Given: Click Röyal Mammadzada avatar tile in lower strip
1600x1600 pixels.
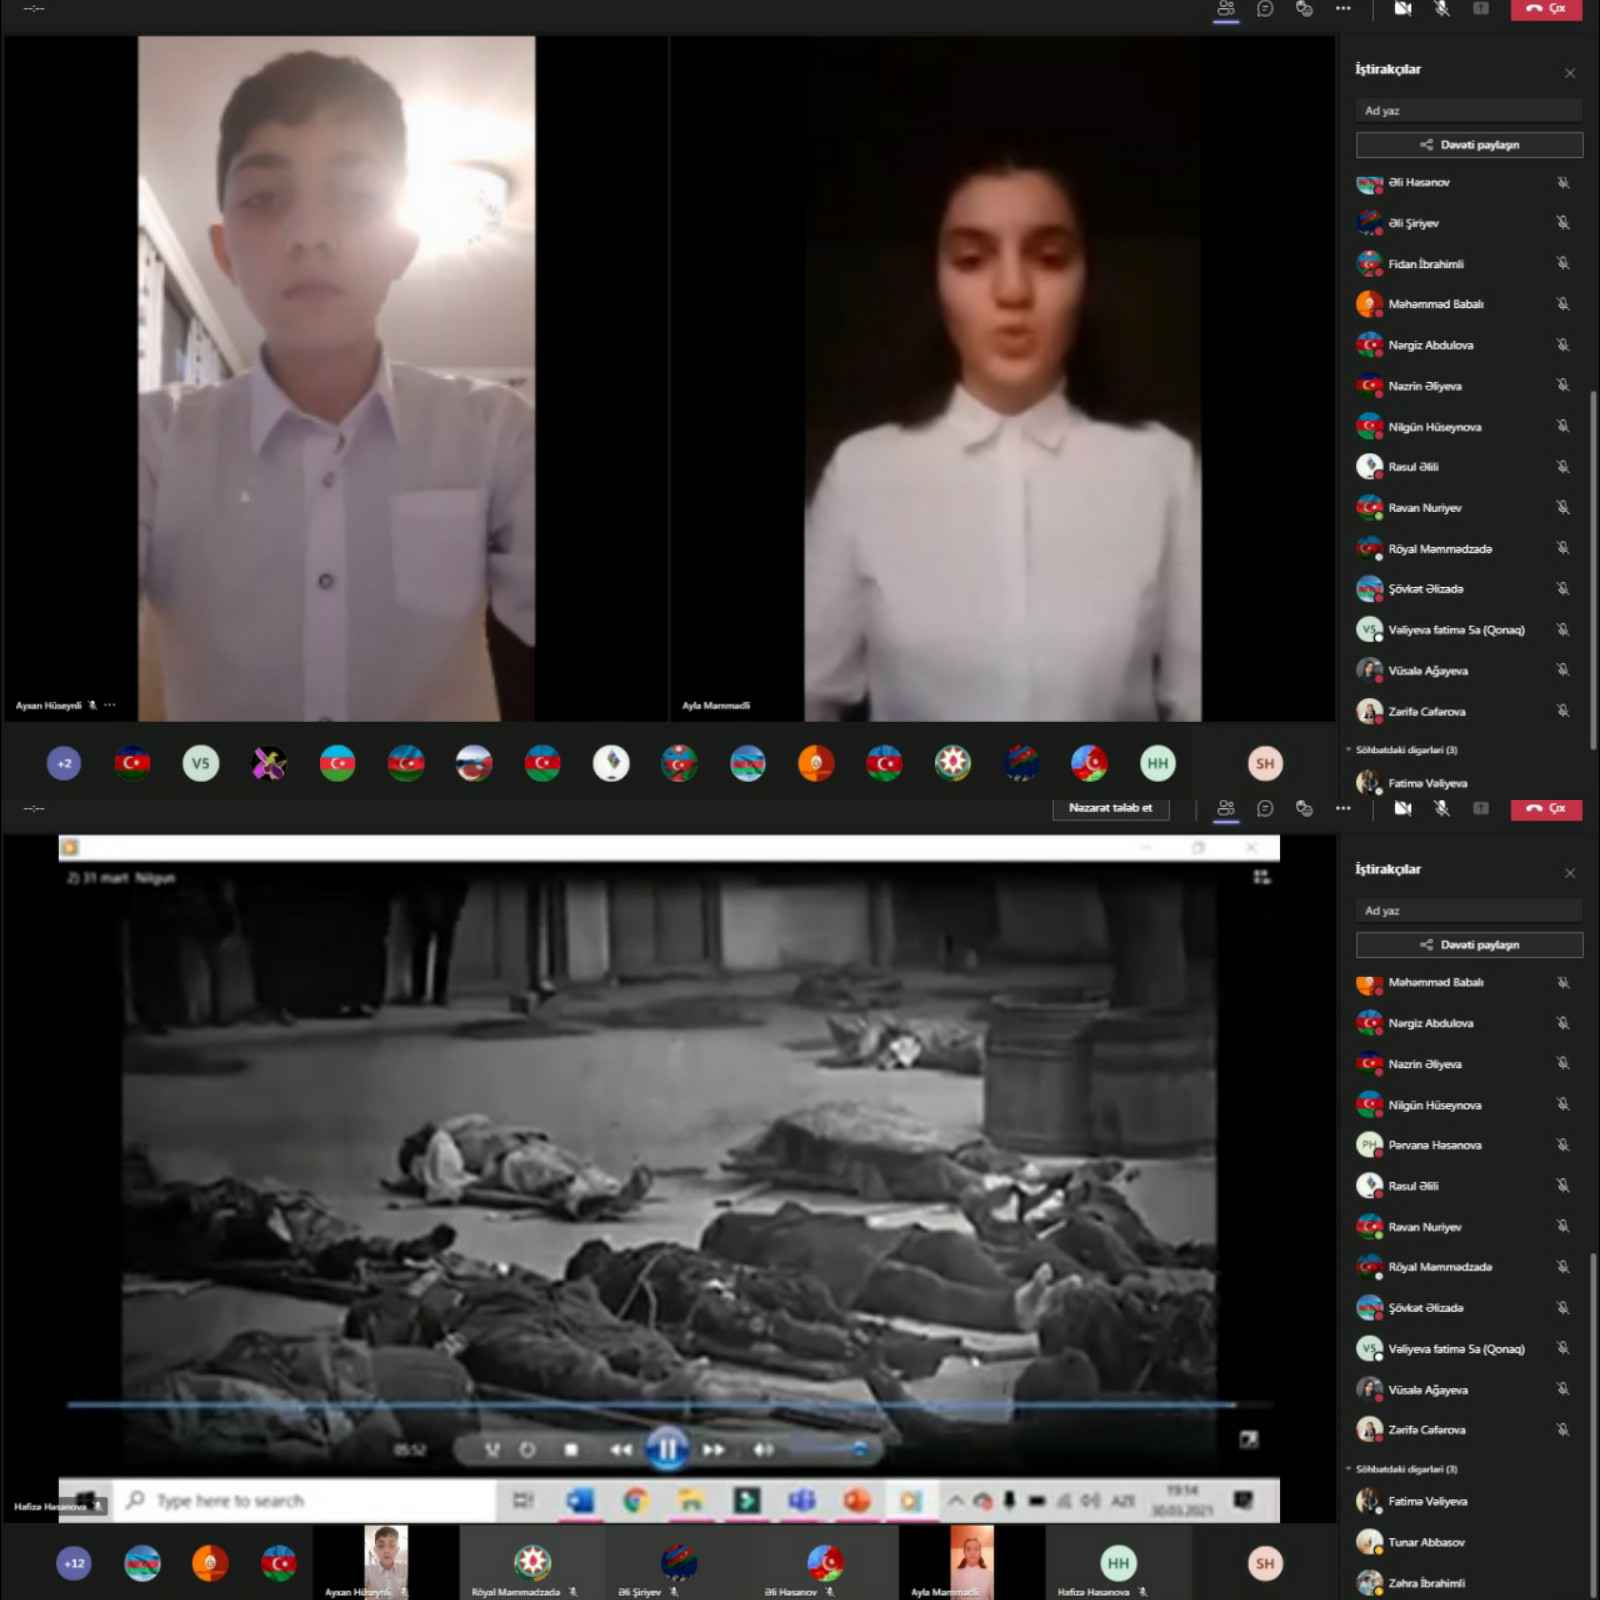Looking at the screenshot, I should point(532,1561).
